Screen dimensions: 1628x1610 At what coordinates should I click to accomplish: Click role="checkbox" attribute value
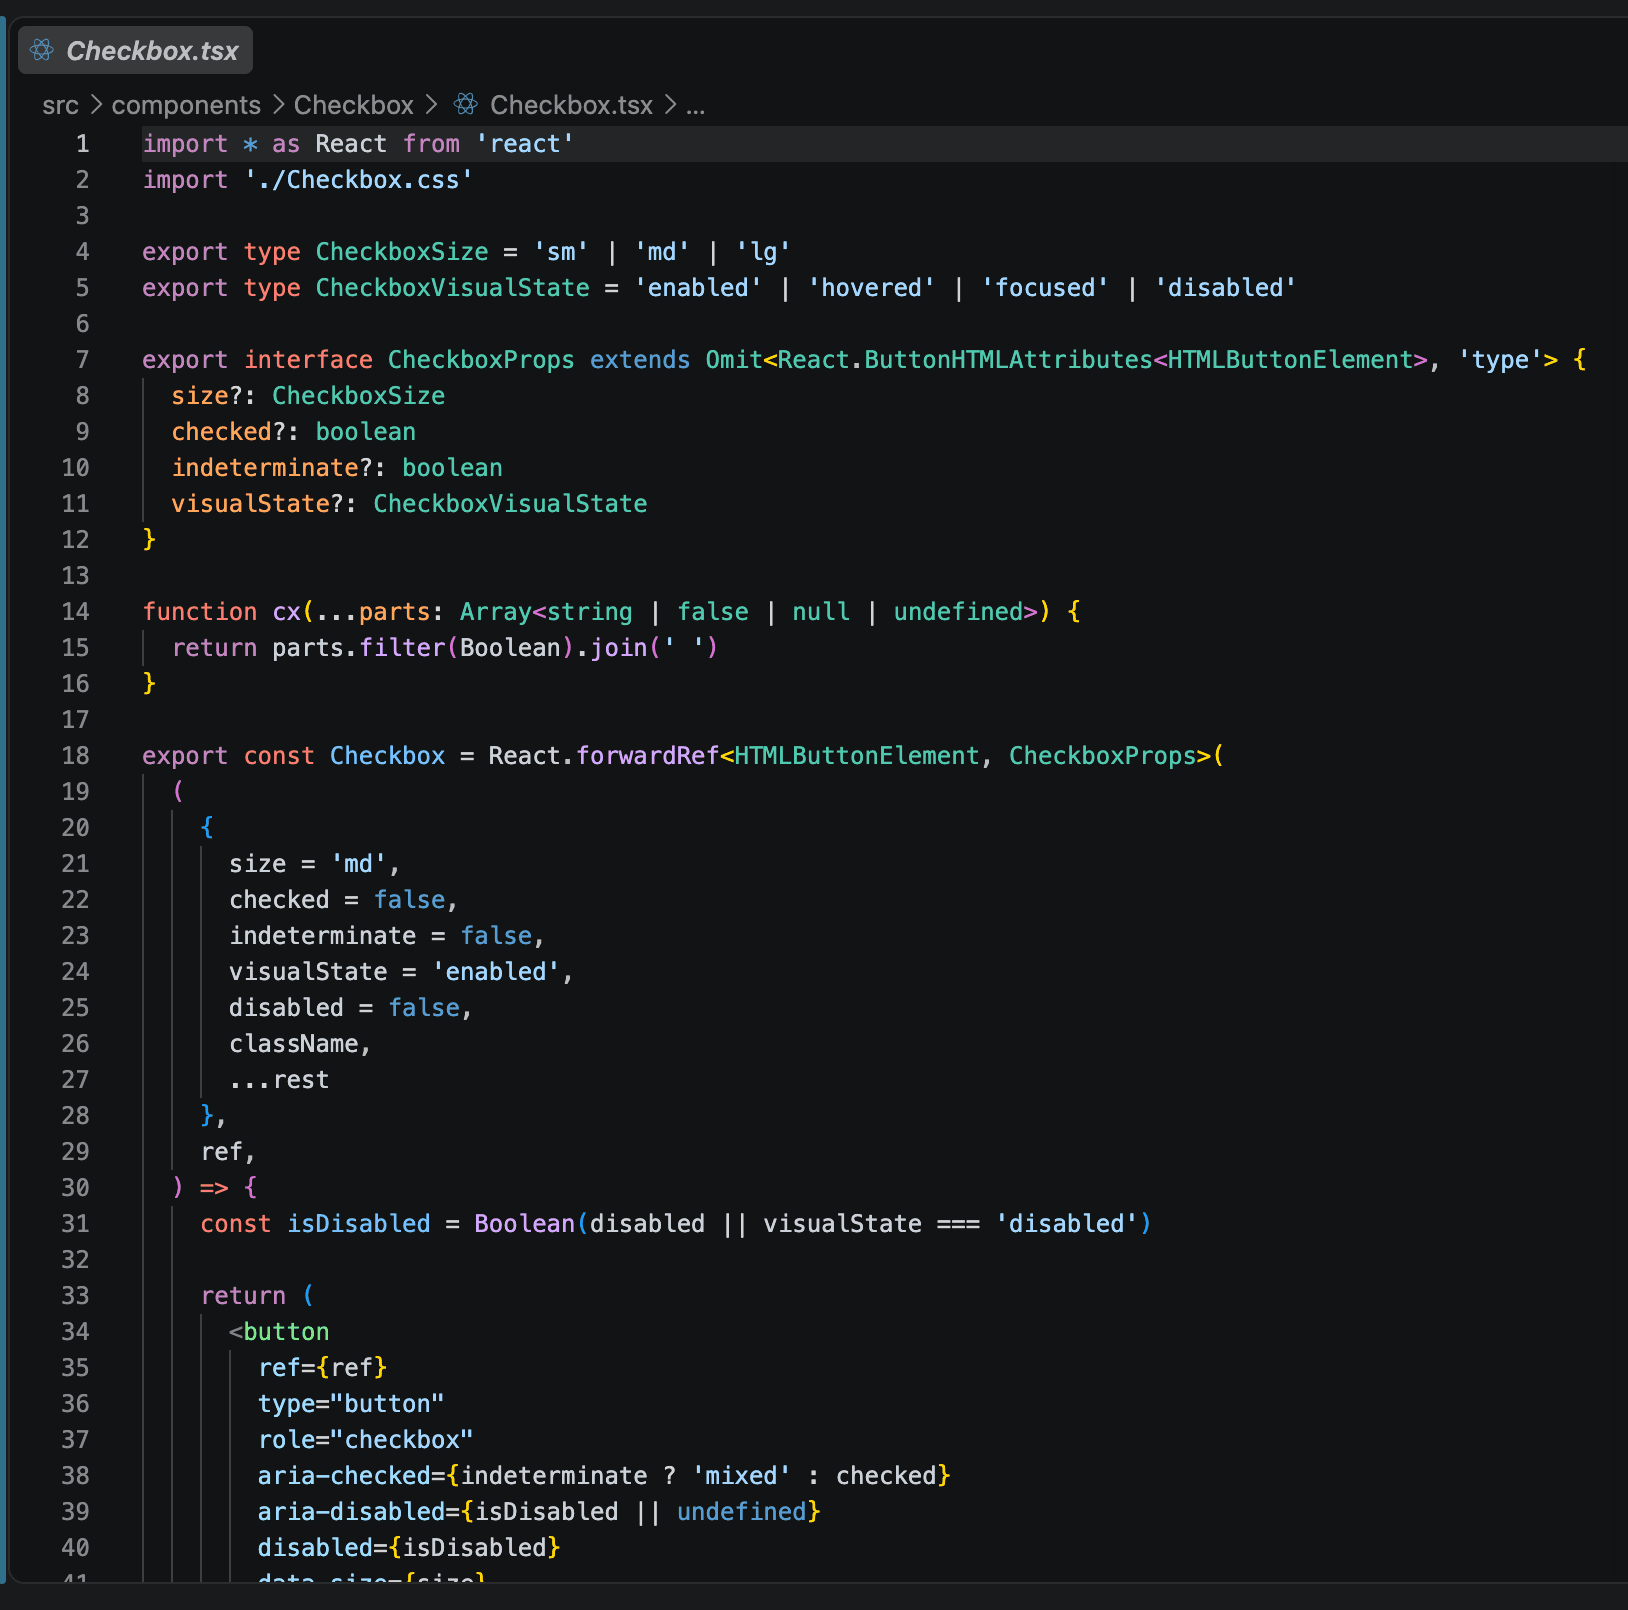click(402, 1440)
